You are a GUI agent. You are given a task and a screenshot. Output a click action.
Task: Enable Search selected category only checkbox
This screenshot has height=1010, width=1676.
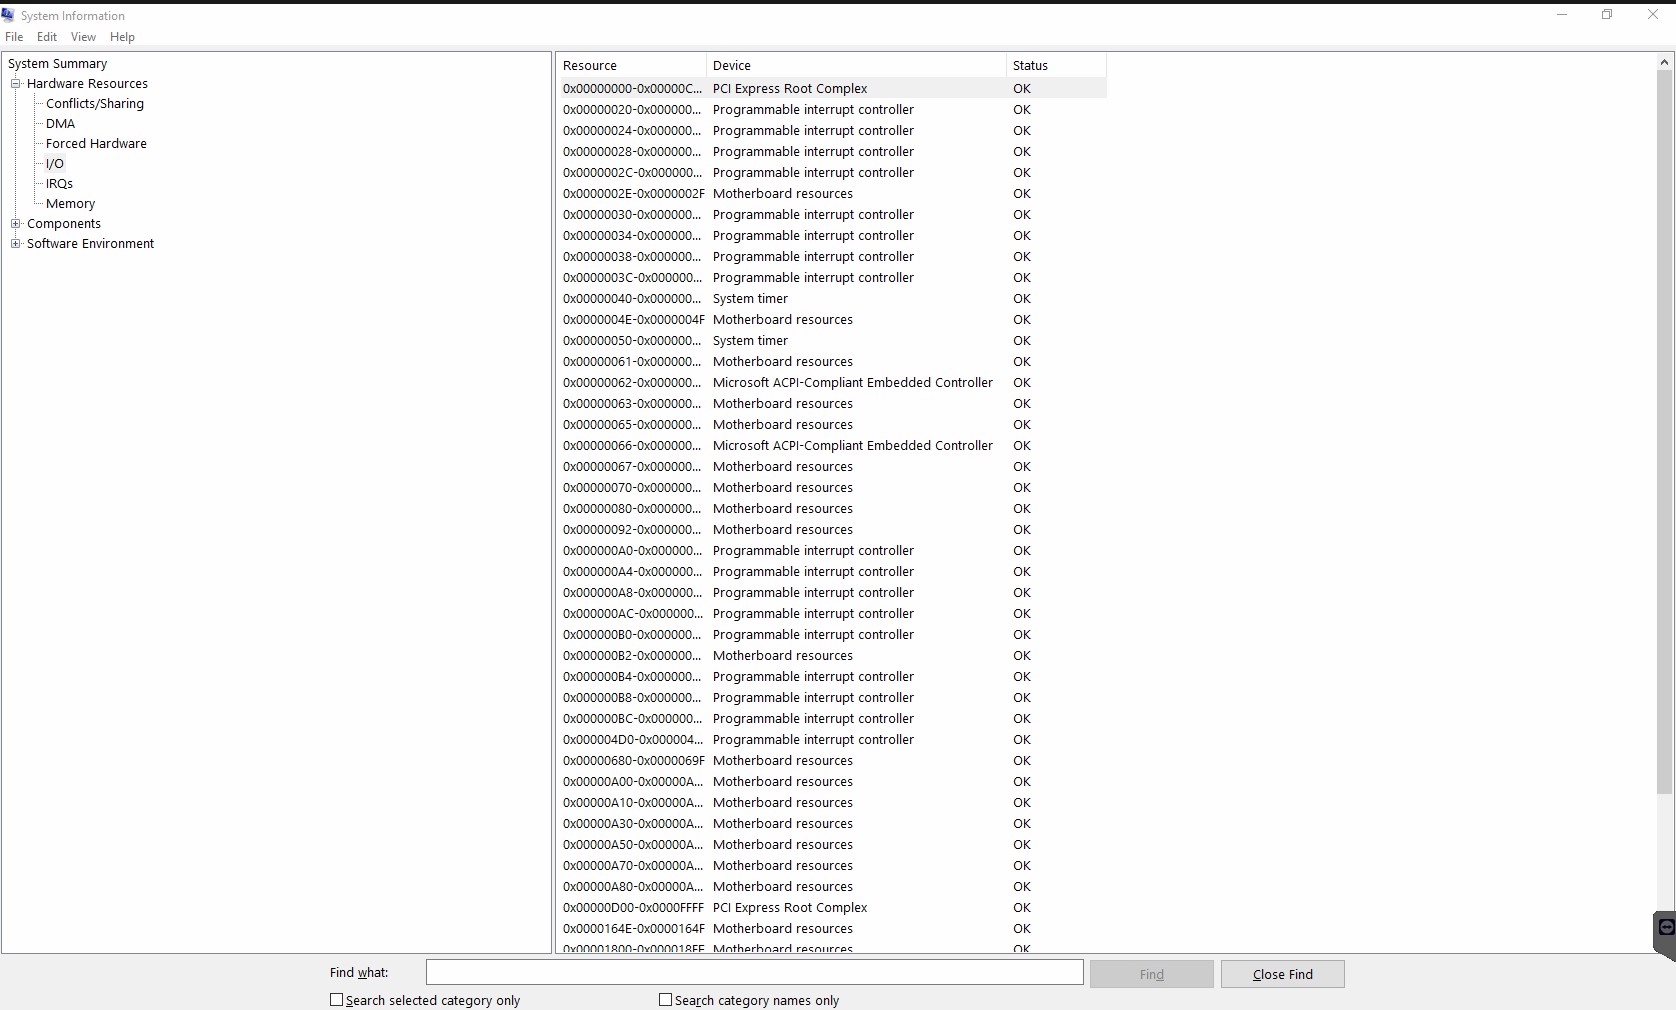point(336,1000)
